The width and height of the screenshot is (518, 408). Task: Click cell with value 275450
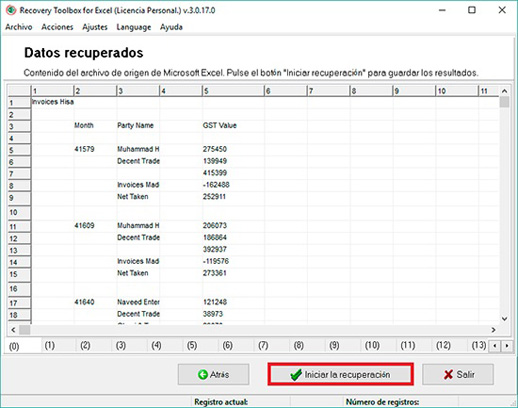pos(233,149)
